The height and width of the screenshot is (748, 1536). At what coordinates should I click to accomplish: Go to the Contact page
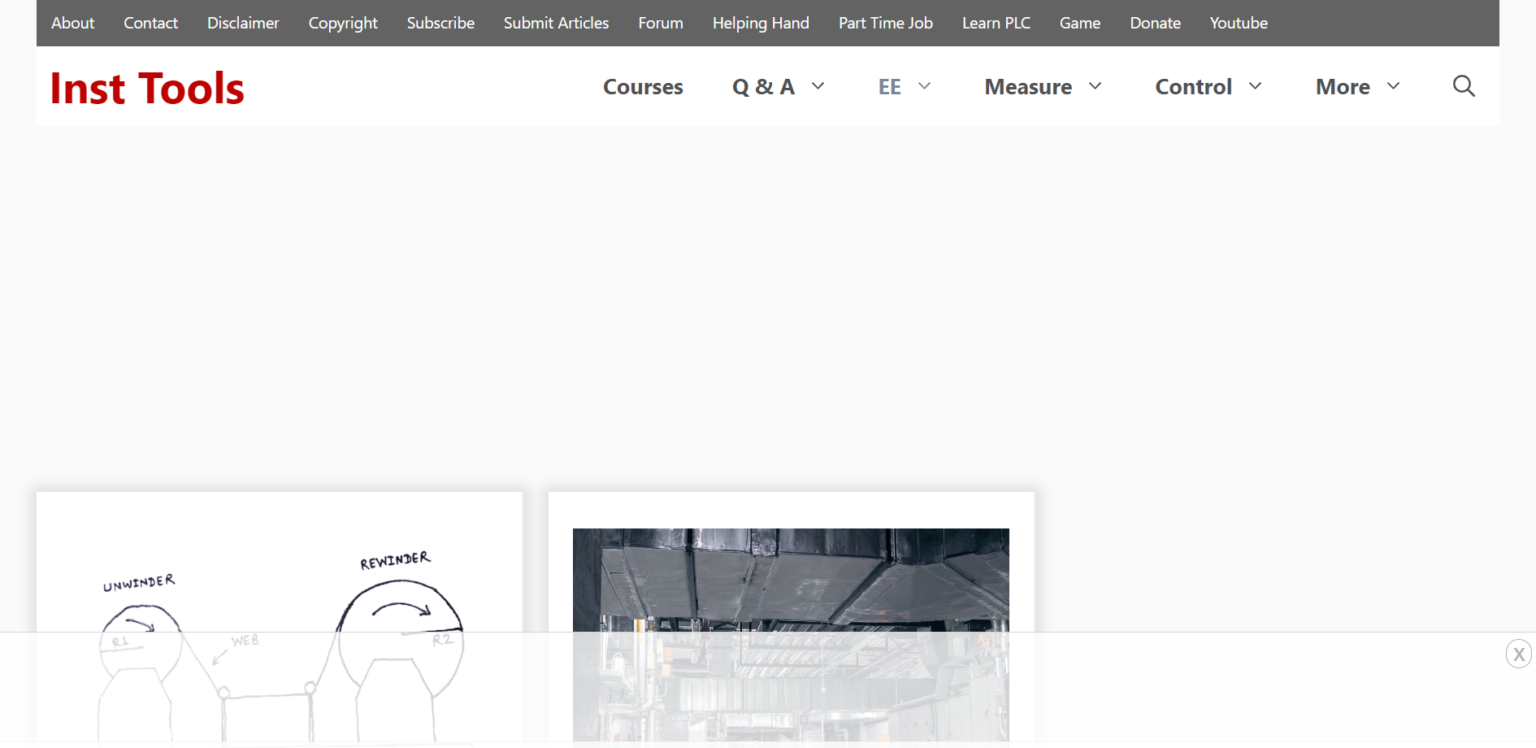pos(150,22)
